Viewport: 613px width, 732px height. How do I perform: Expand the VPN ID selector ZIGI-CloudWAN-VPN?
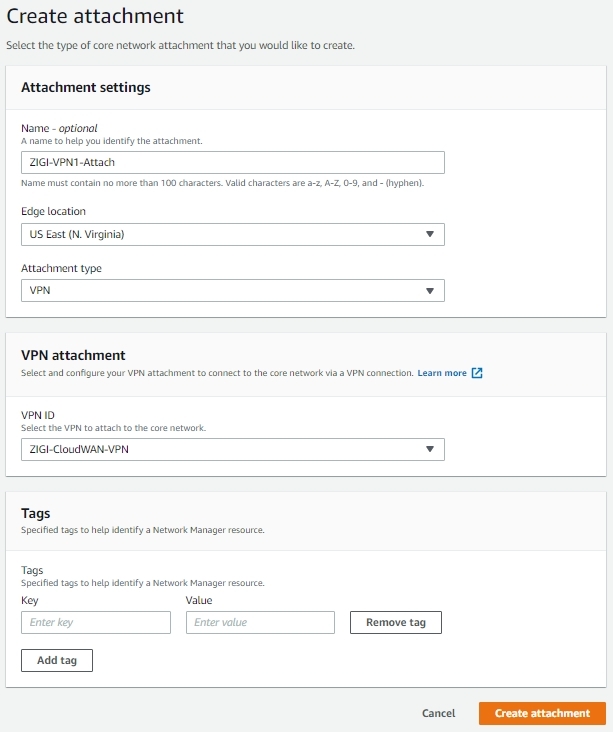click(233, 449)
